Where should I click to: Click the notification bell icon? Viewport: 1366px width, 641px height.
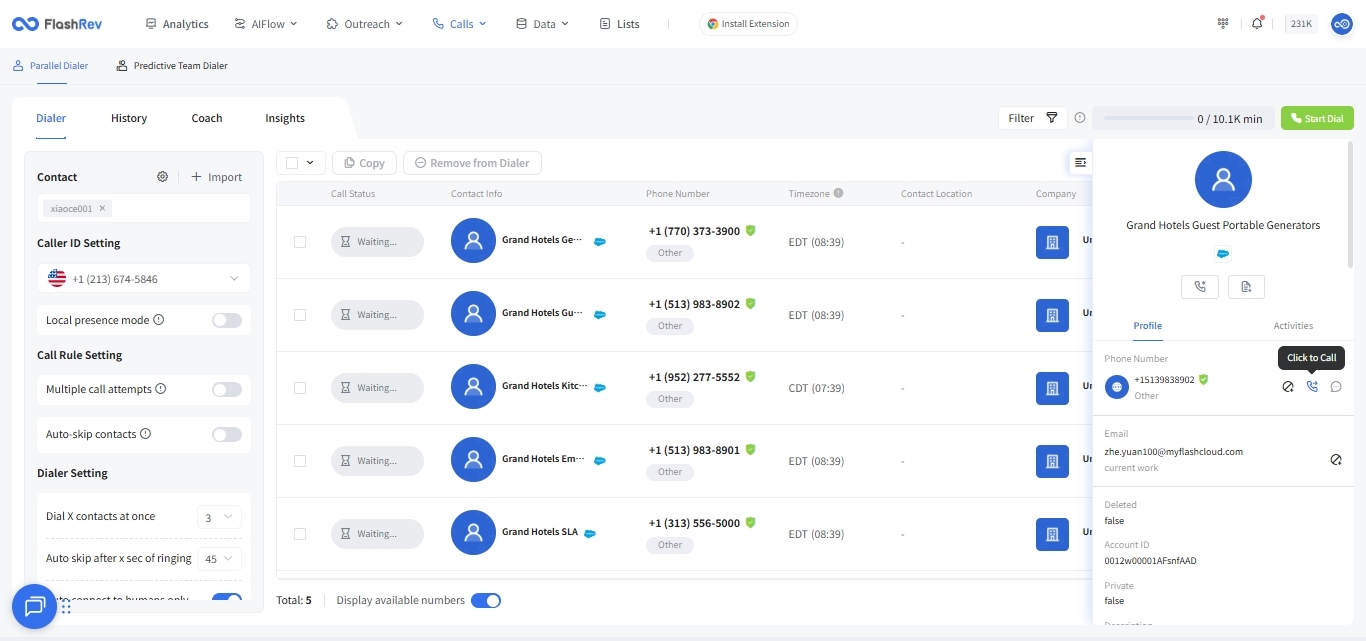tap(1257, 24)
